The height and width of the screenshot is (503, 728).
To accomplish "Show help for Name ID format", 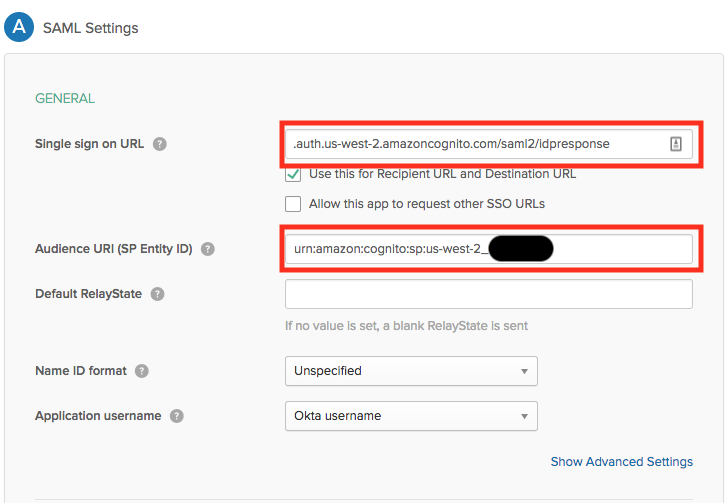I will point(142,371).
